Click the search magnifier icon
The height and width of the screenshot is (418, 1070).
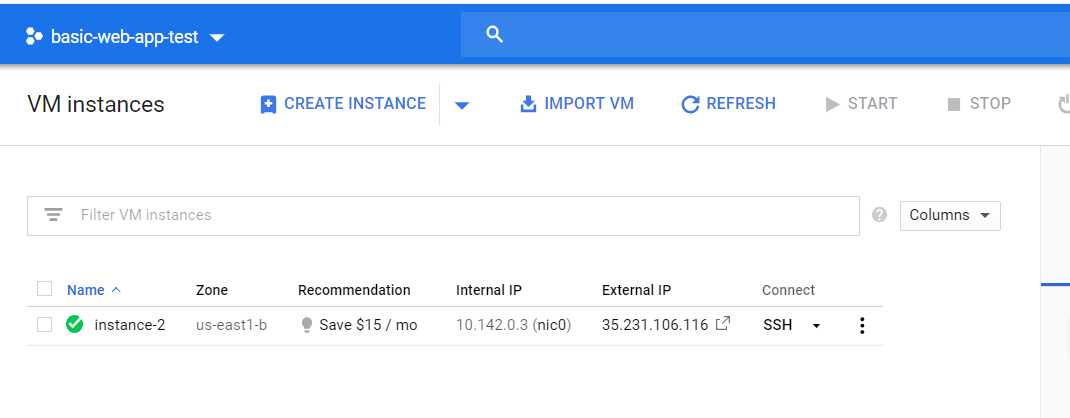493,35
